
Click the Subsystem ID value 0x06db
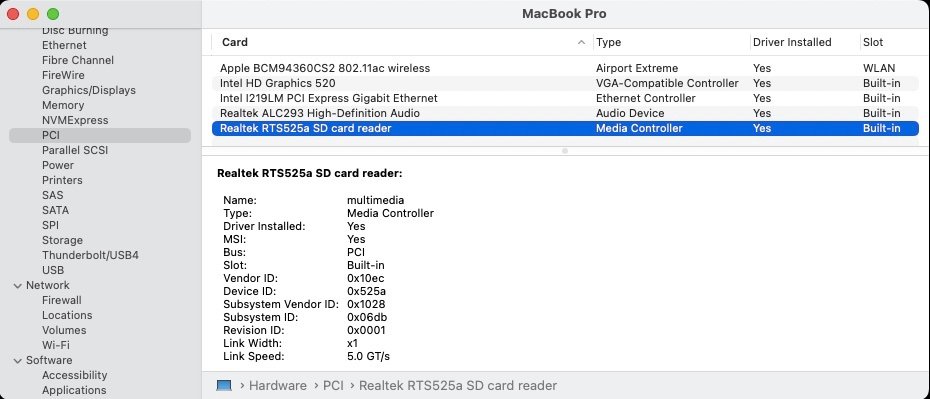click(367, 318)
